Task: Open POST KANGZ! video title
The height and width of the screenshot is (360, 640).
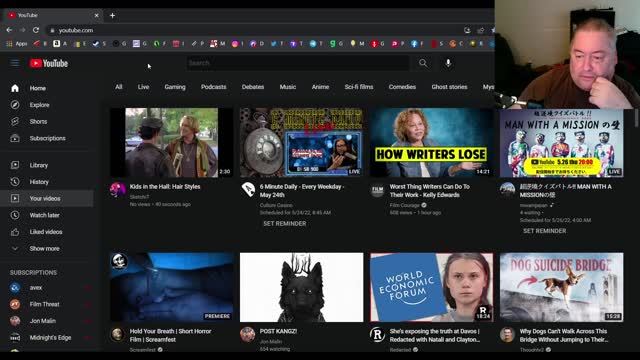Action: coord(278,331)
